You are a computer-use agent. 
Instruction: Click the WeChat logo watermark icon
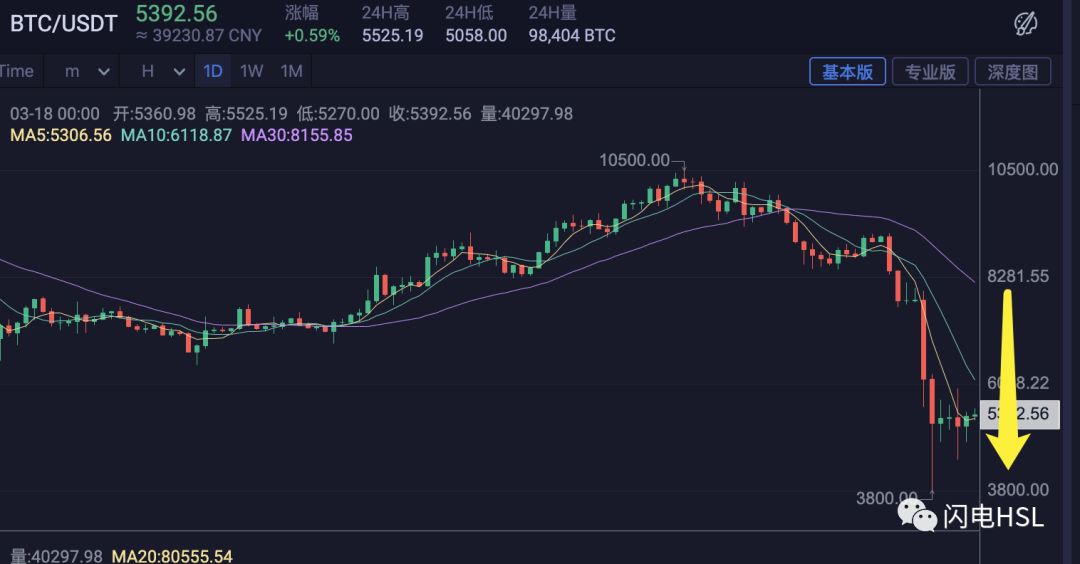[916, 514]
